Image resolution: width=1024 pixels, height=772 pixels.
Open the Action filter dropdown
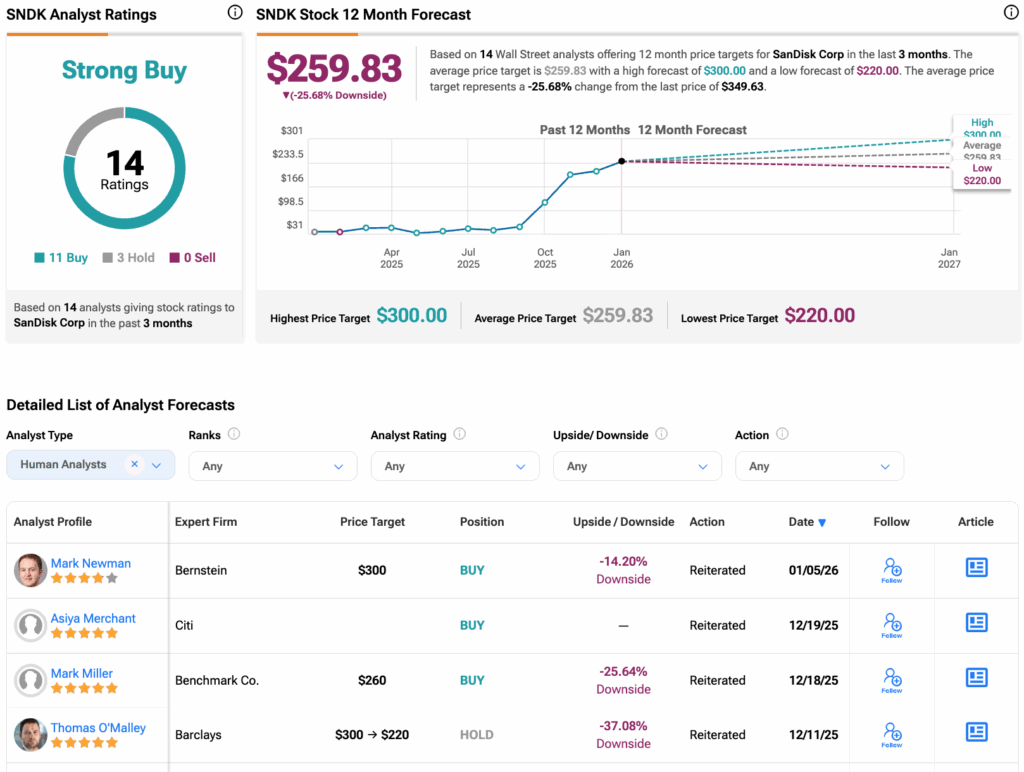pos(818,466)
